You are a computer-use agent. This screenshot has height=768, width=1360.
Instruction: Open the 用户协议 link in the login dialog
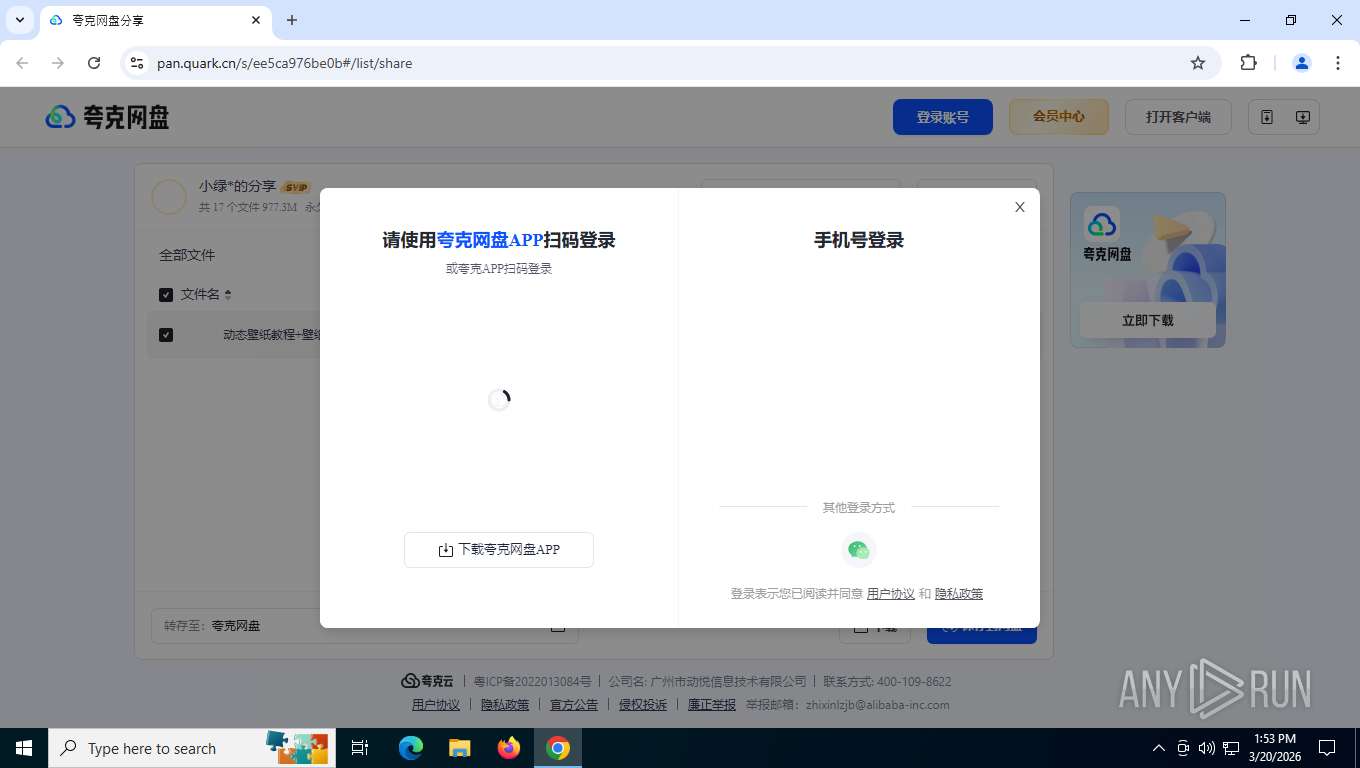[x=890, y=594]
